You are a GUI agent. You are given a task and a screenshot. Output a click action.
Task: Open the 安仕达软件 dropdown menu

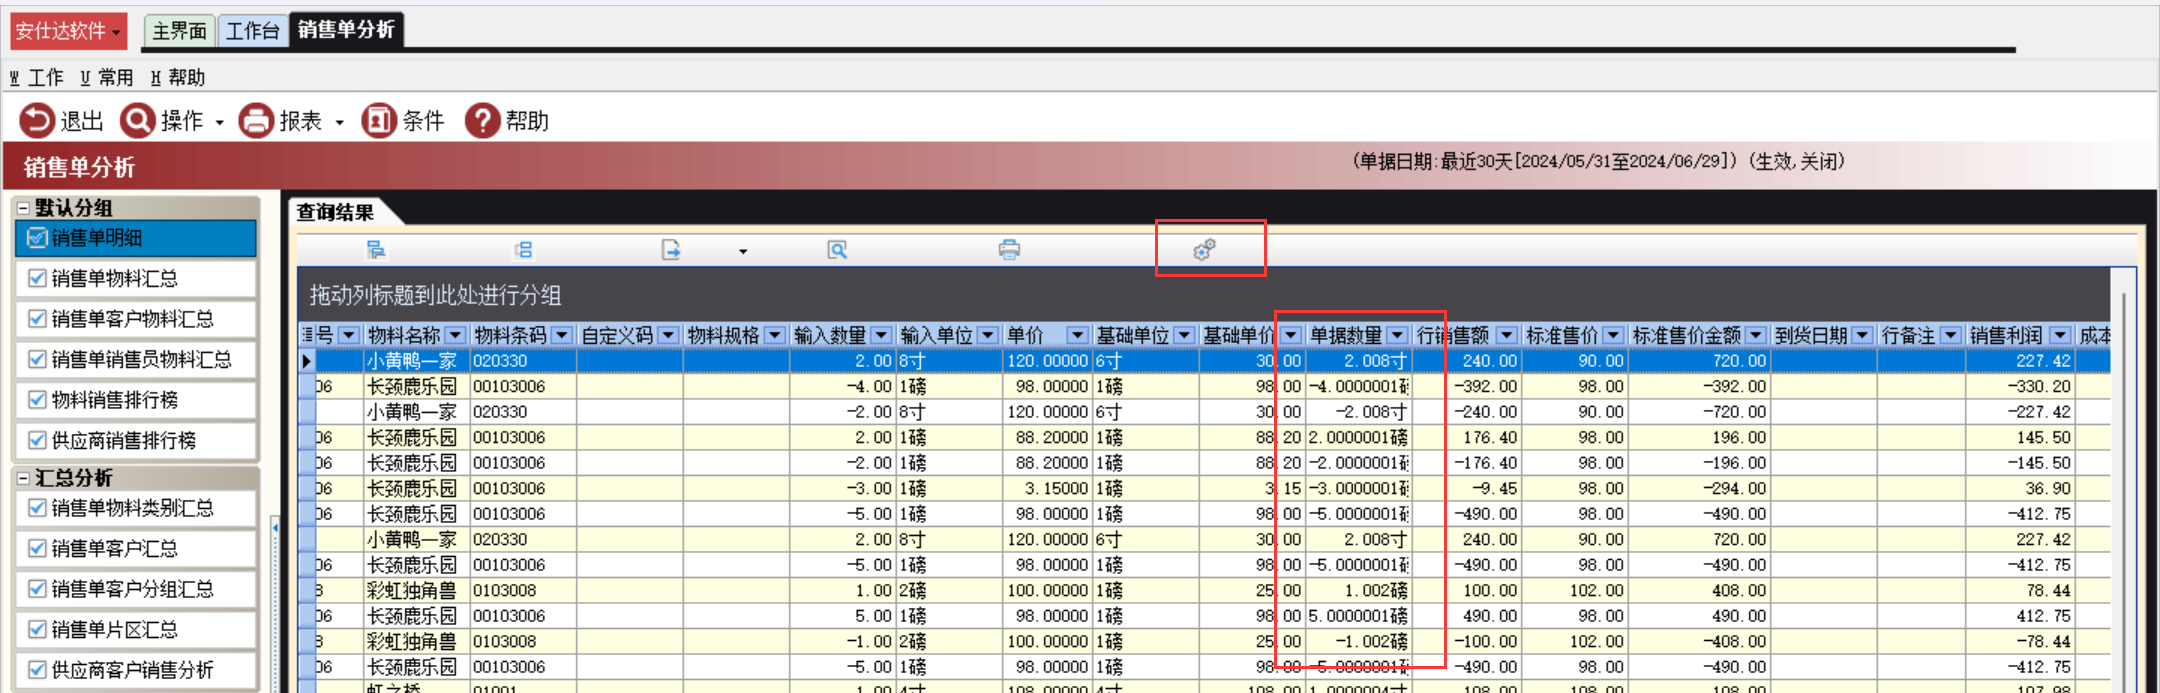(68, 31)
